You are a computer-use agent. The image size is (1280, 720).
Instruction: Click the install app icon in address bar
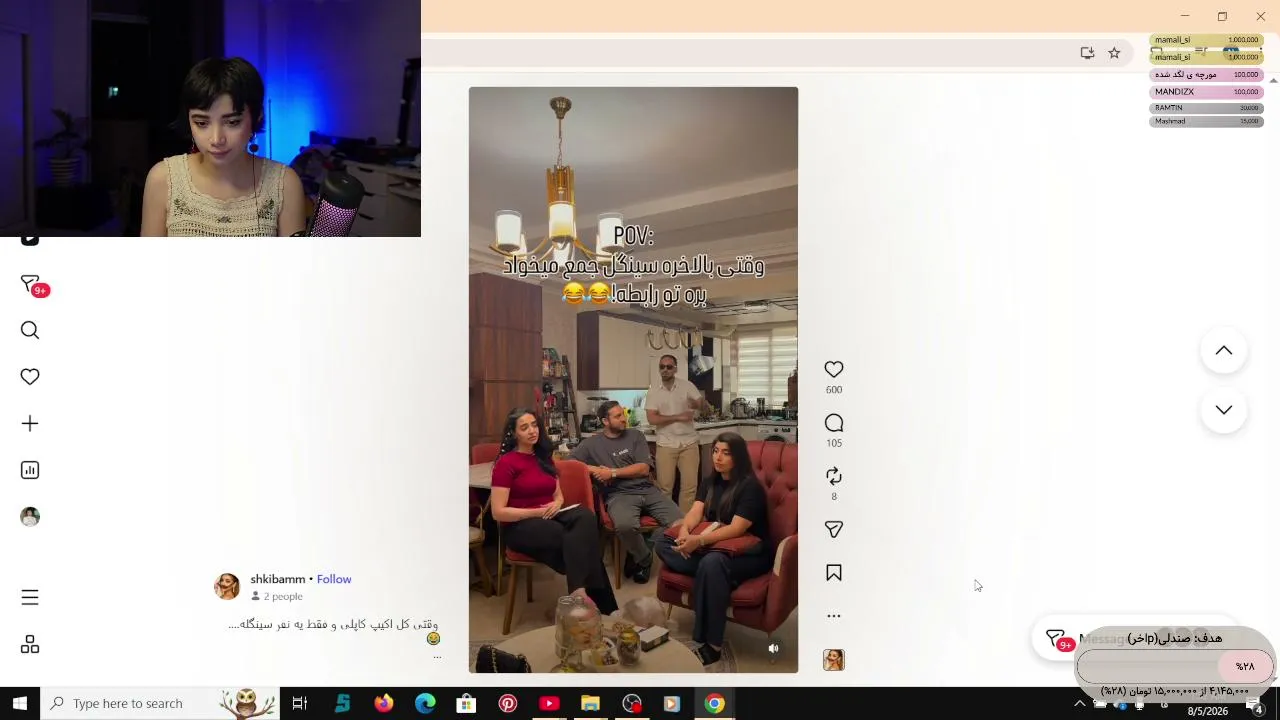coord(1087,53)
